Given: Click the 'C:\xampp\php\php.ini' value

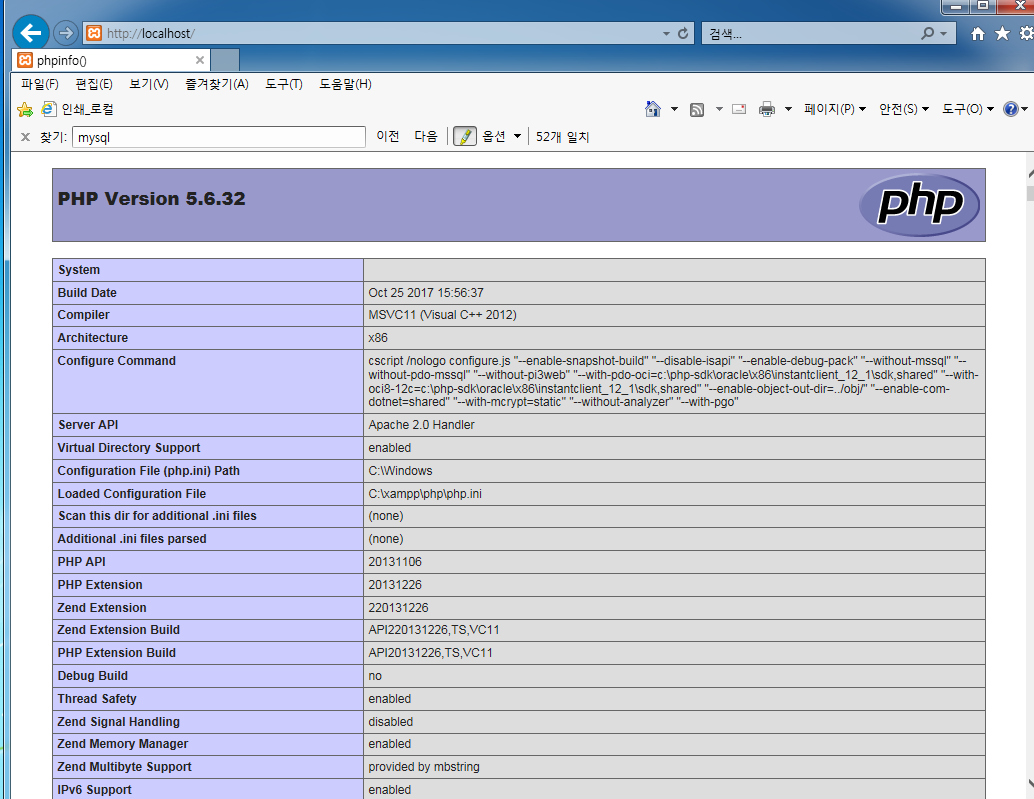Looking at the screenshot, I should click(x=425, y=494).
